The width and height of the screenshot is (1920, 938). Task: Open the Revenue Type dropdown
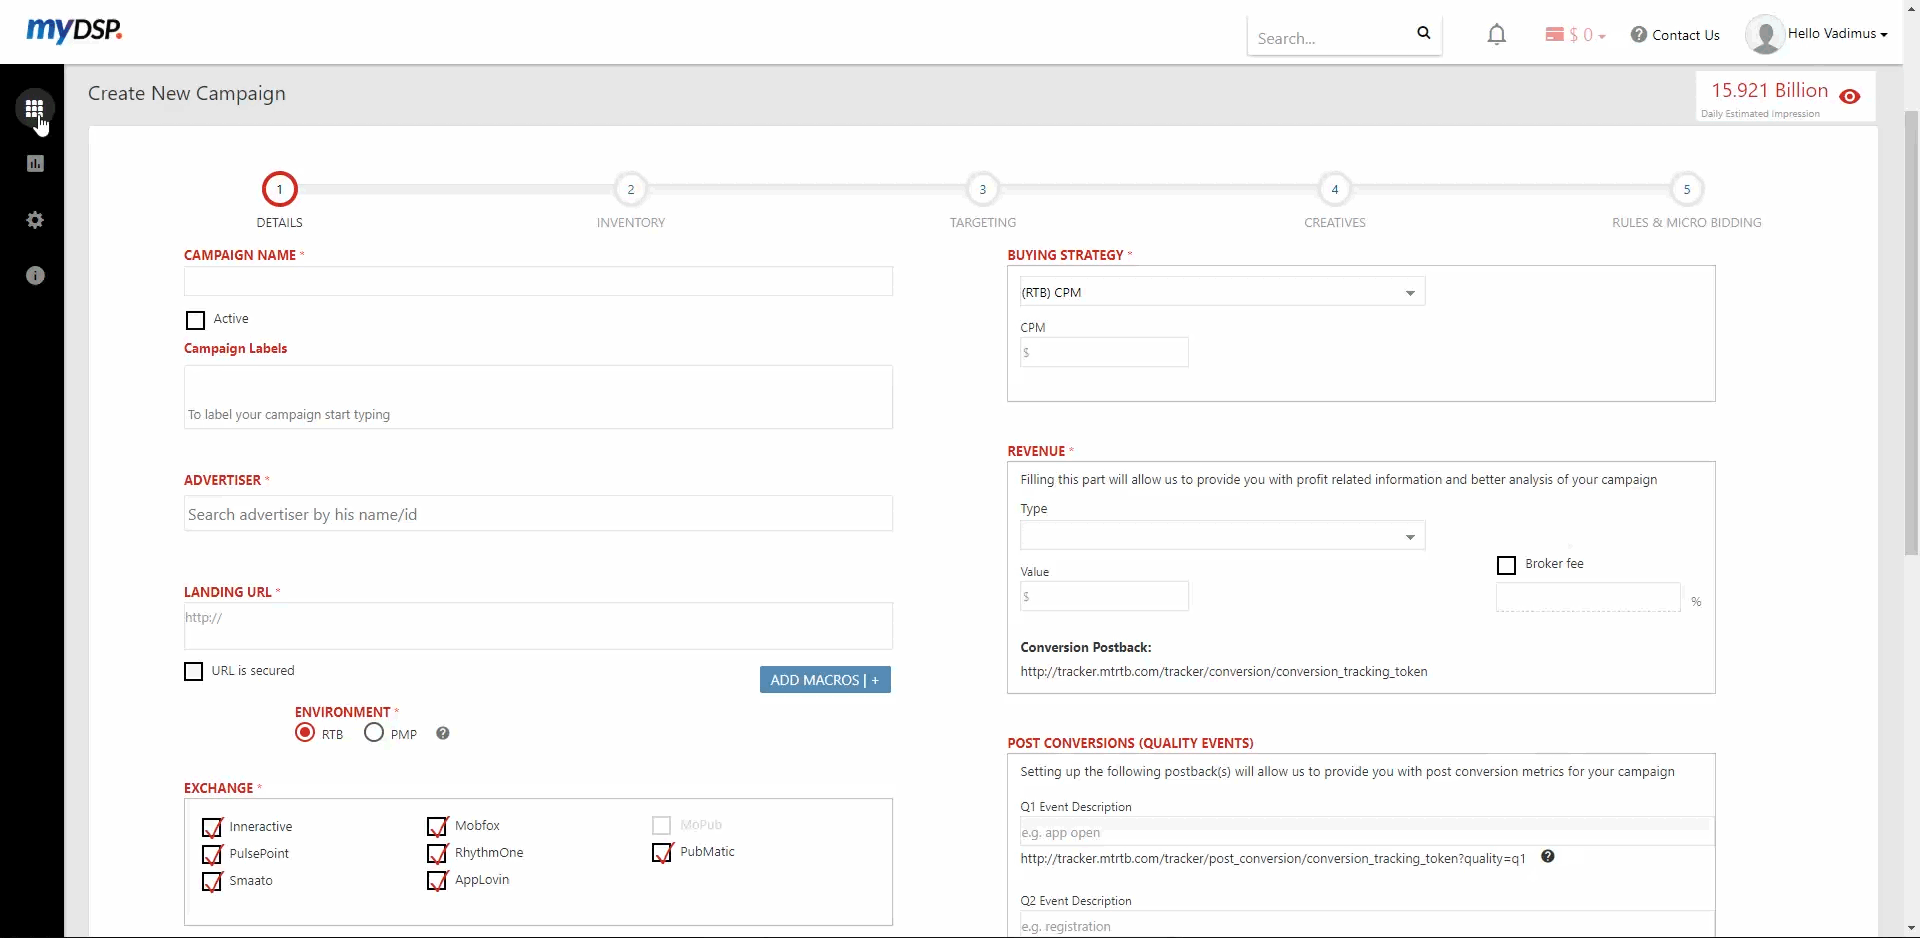(x=1222, y=536)
